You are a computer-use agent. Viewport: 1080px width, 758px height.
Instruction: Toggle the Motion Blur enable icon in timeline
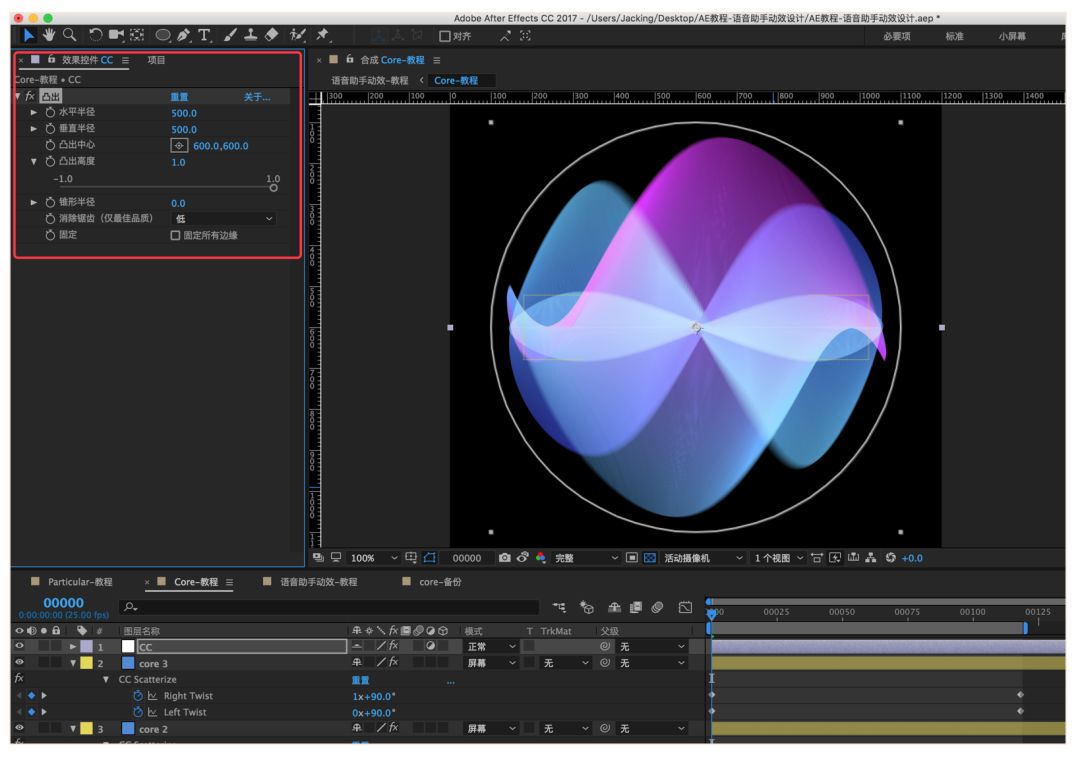[657, 607]
